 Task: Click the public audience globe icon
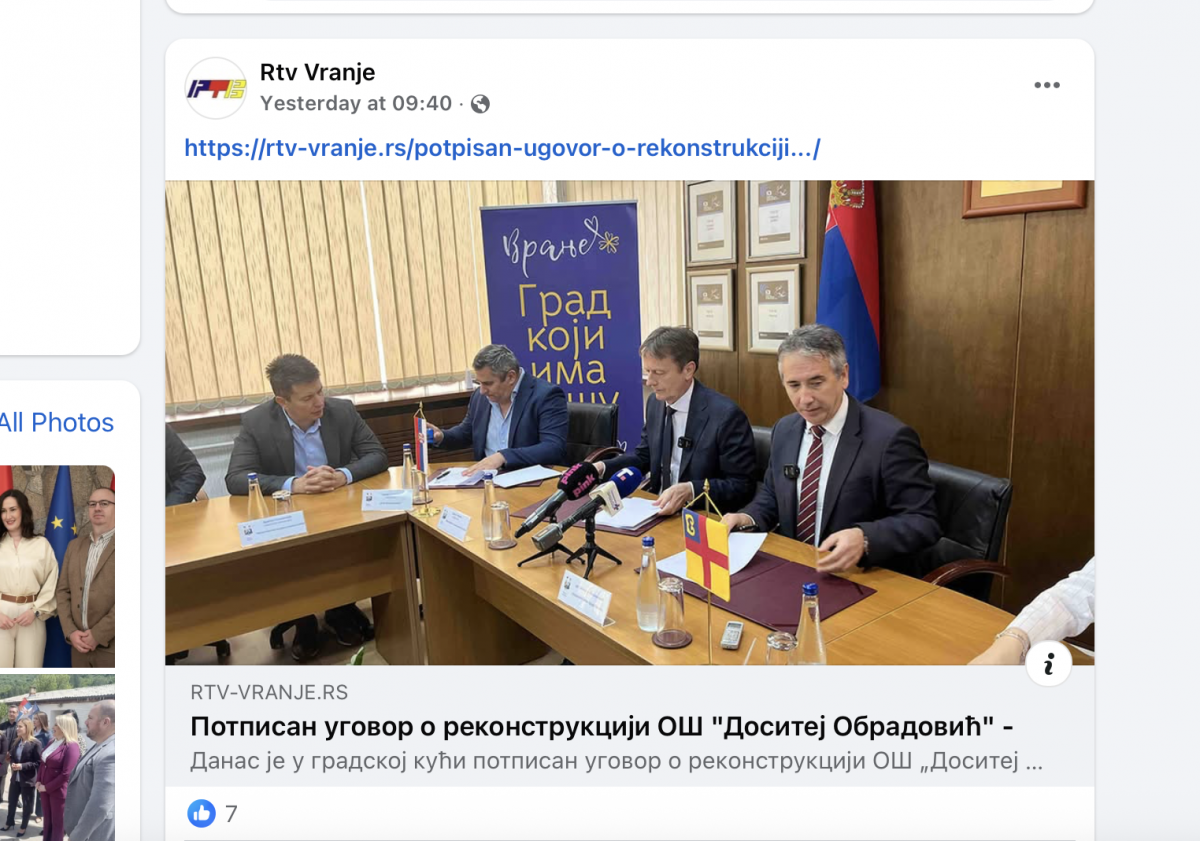[480, 104]
